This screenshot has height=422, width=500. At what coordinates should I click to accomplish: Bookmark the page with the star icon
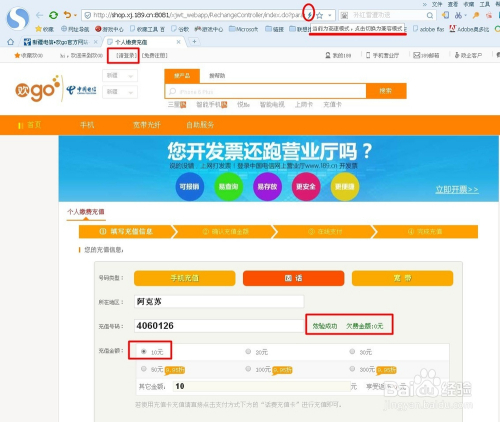[x=320, y=15]
